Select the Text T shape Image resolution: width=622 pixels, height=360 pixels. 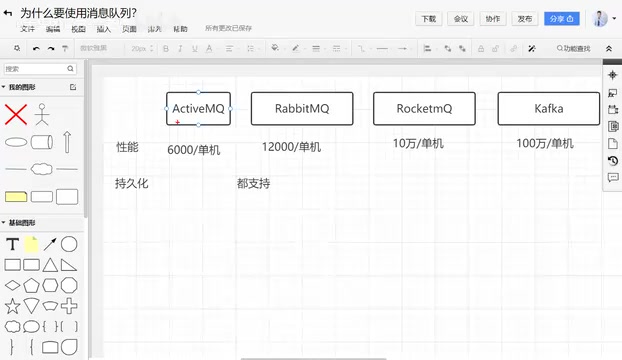click(12, 244)
